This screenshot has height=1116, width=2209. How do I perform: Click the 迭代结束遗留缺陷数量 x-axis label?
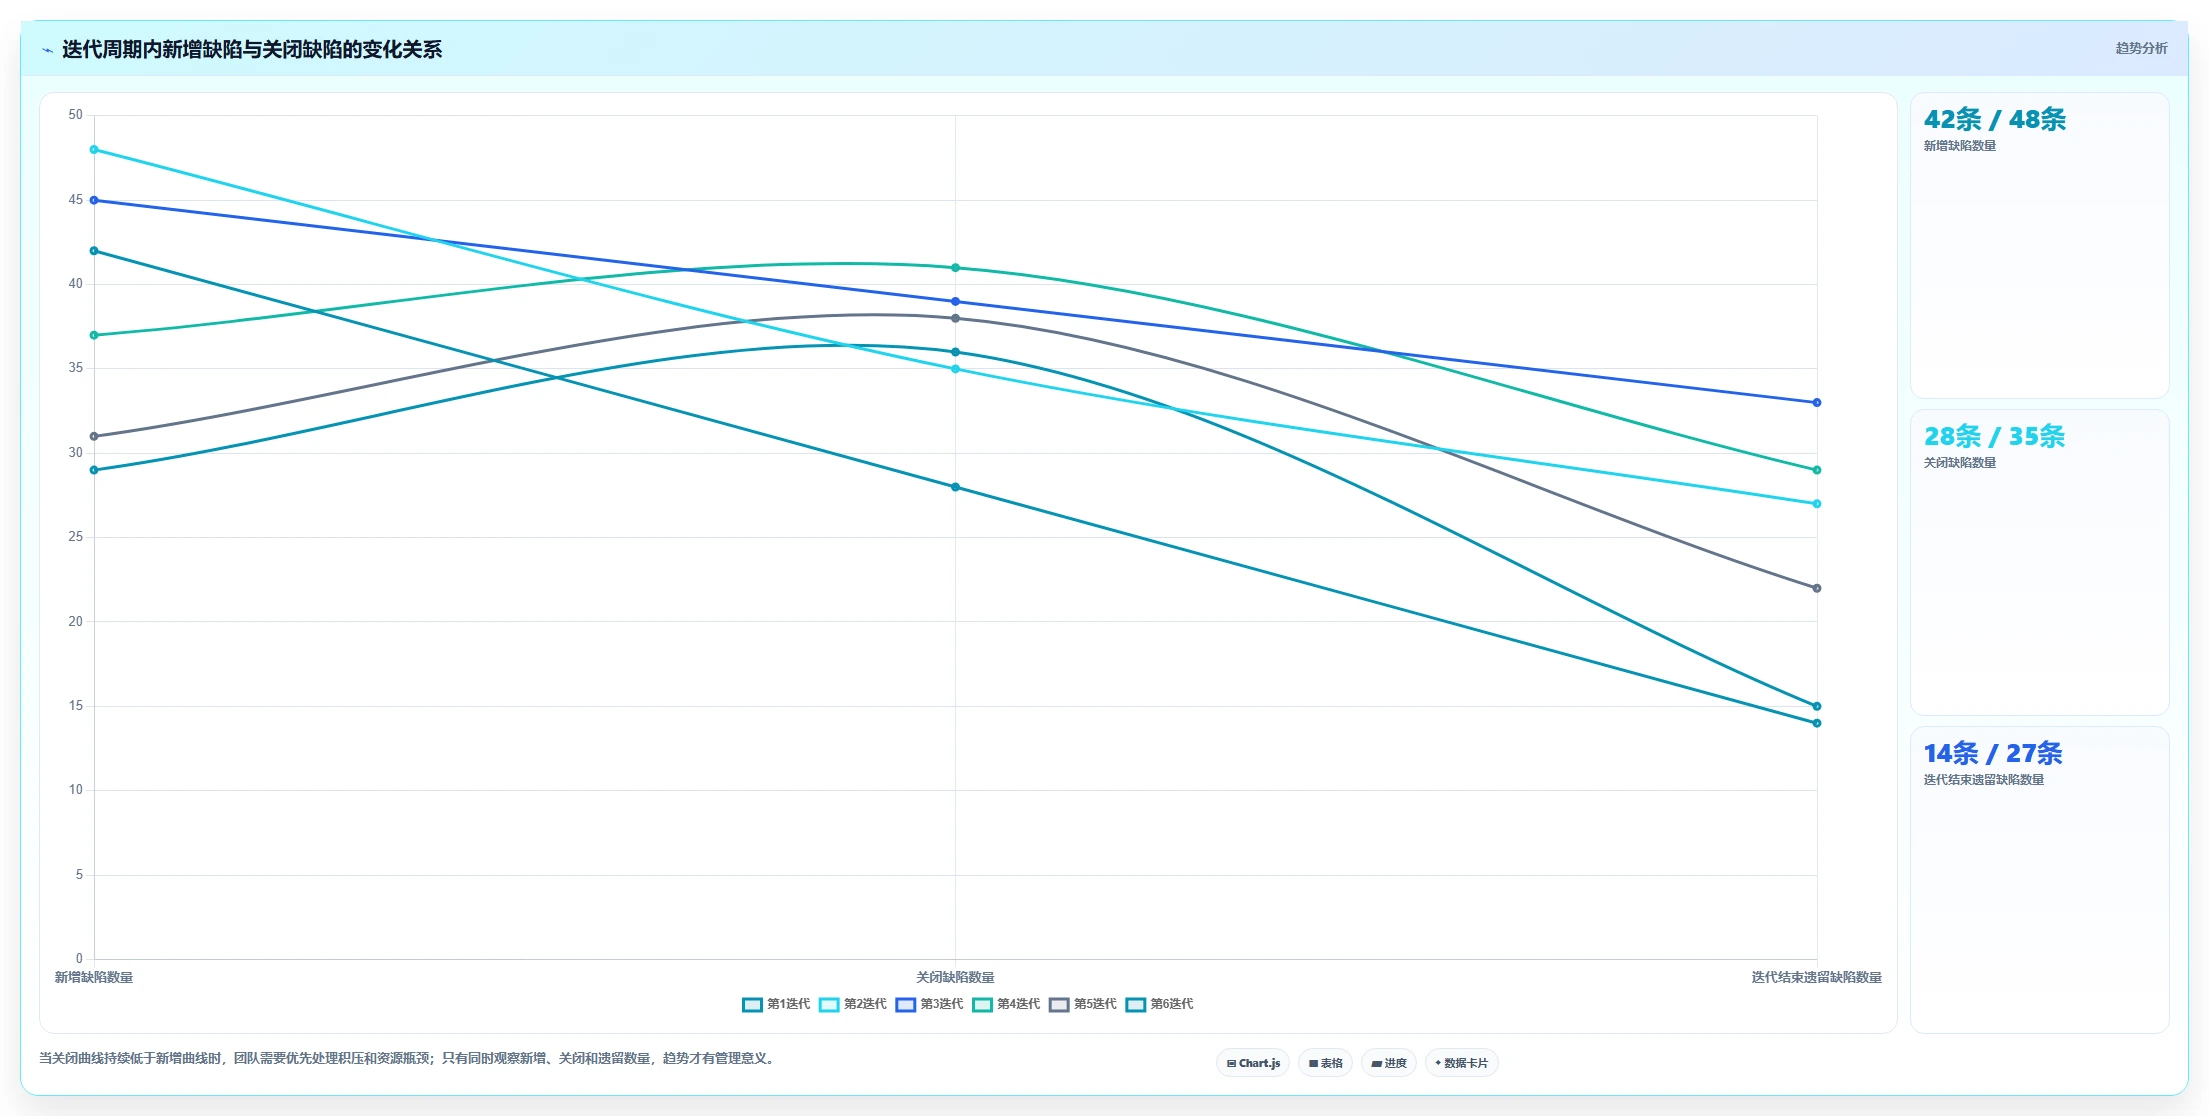(1816, 978)
